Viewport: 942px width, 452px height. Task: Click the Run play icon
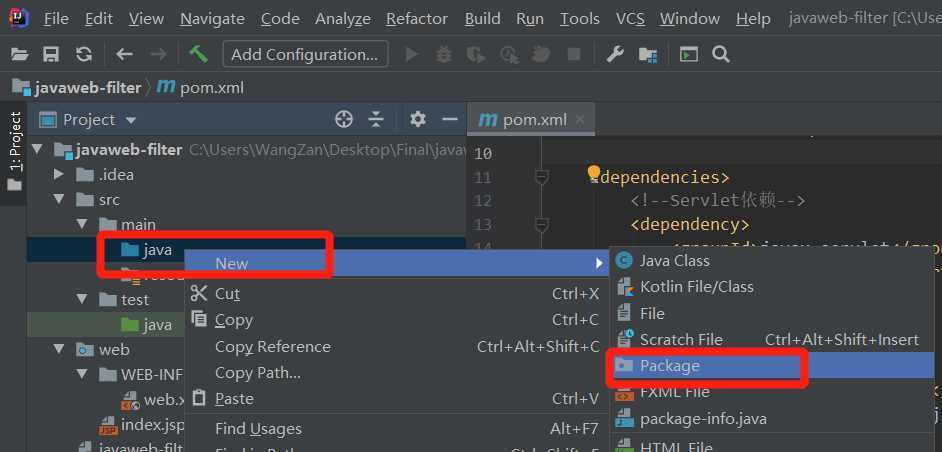412,55
